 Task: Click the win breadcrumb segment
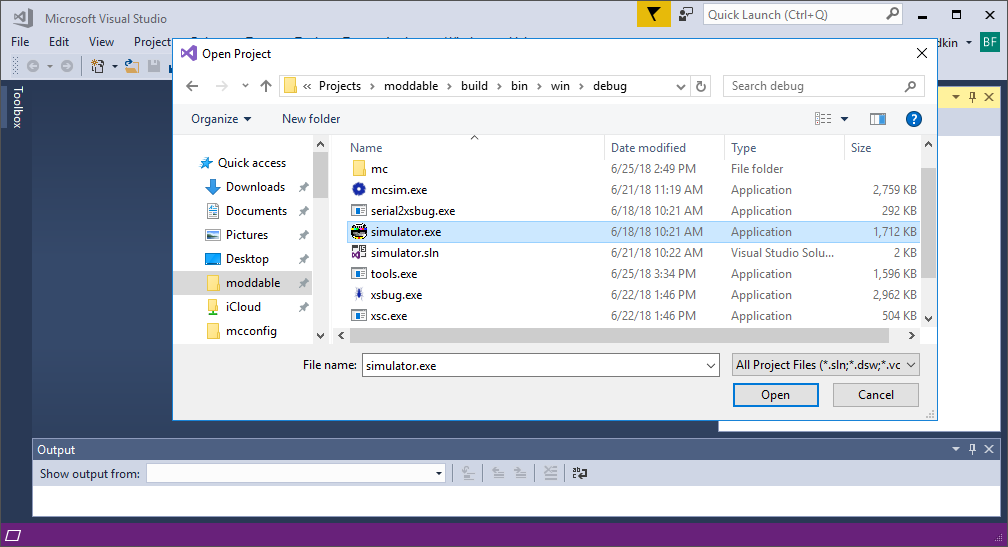tap(560, 86)
